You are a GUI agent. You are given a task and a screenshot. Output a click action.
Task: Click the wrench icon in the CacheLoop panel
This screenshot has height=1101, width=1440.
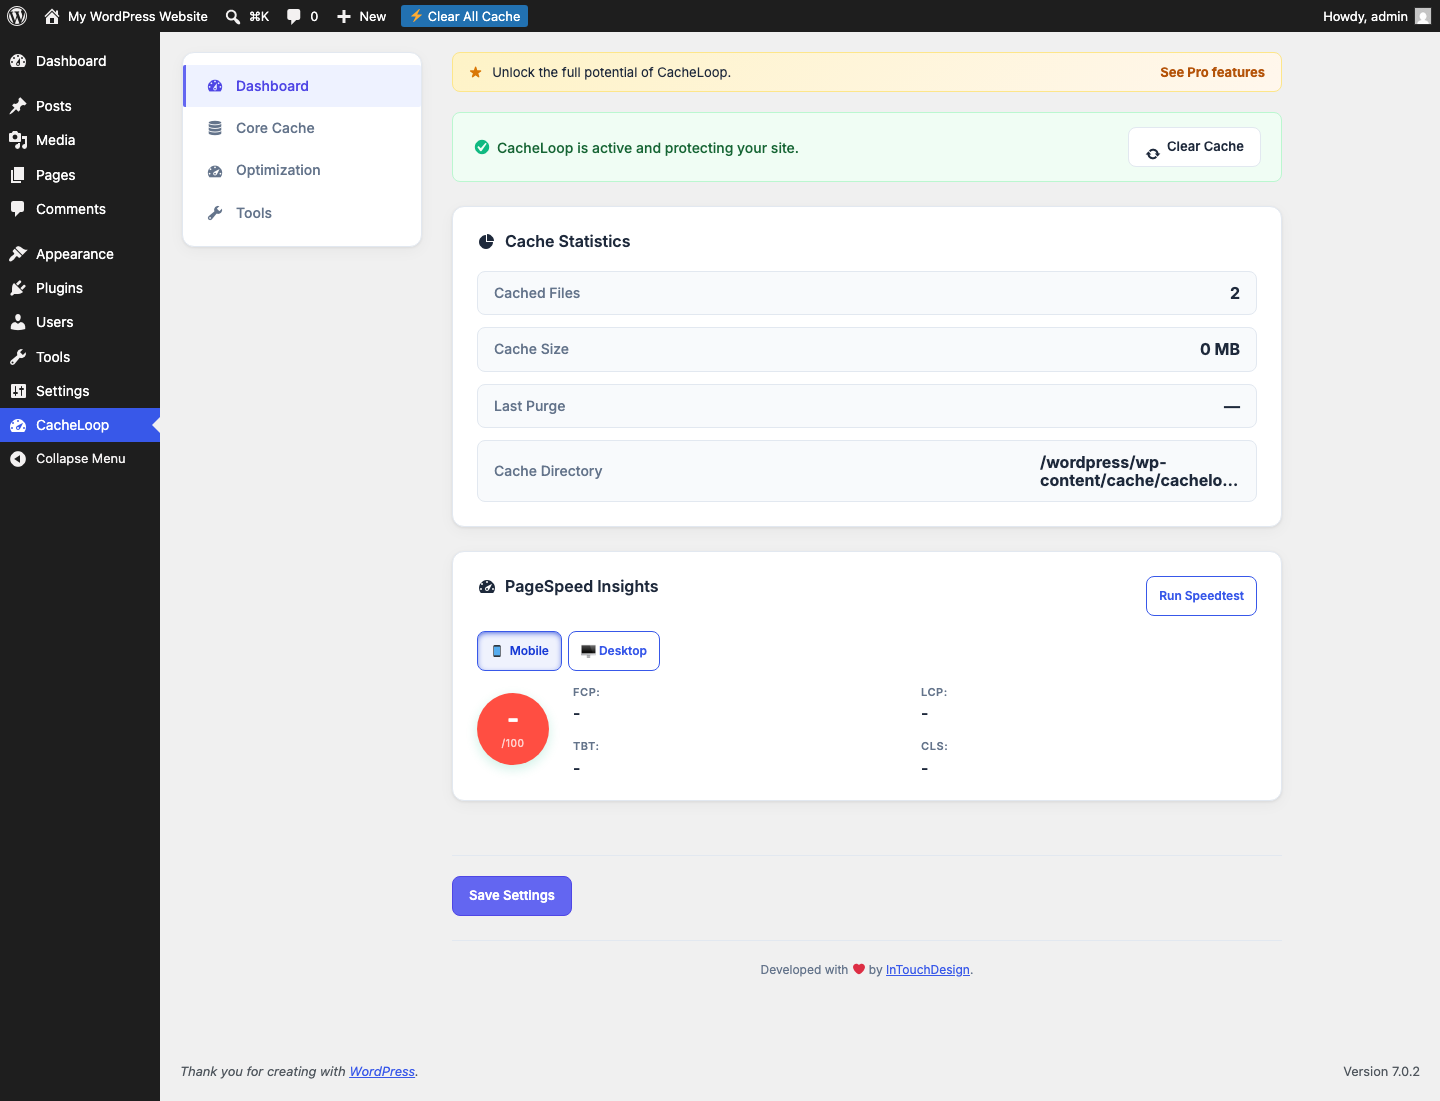click(215, 213)
